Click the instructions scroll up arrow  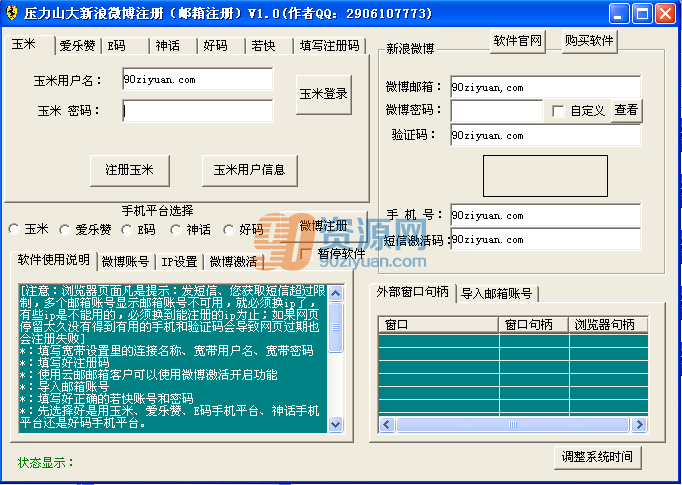click(335, 294)
